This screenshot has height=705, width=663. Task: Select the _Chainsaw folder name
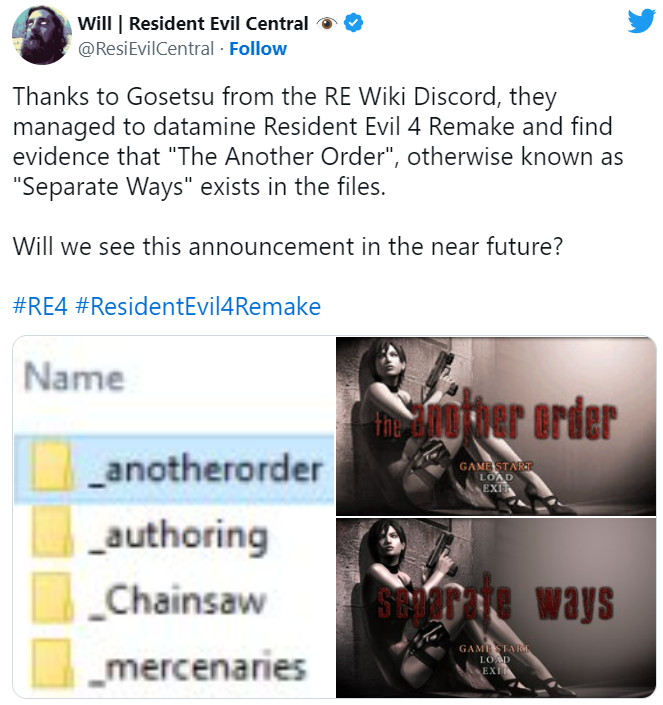tap(178, 601)
